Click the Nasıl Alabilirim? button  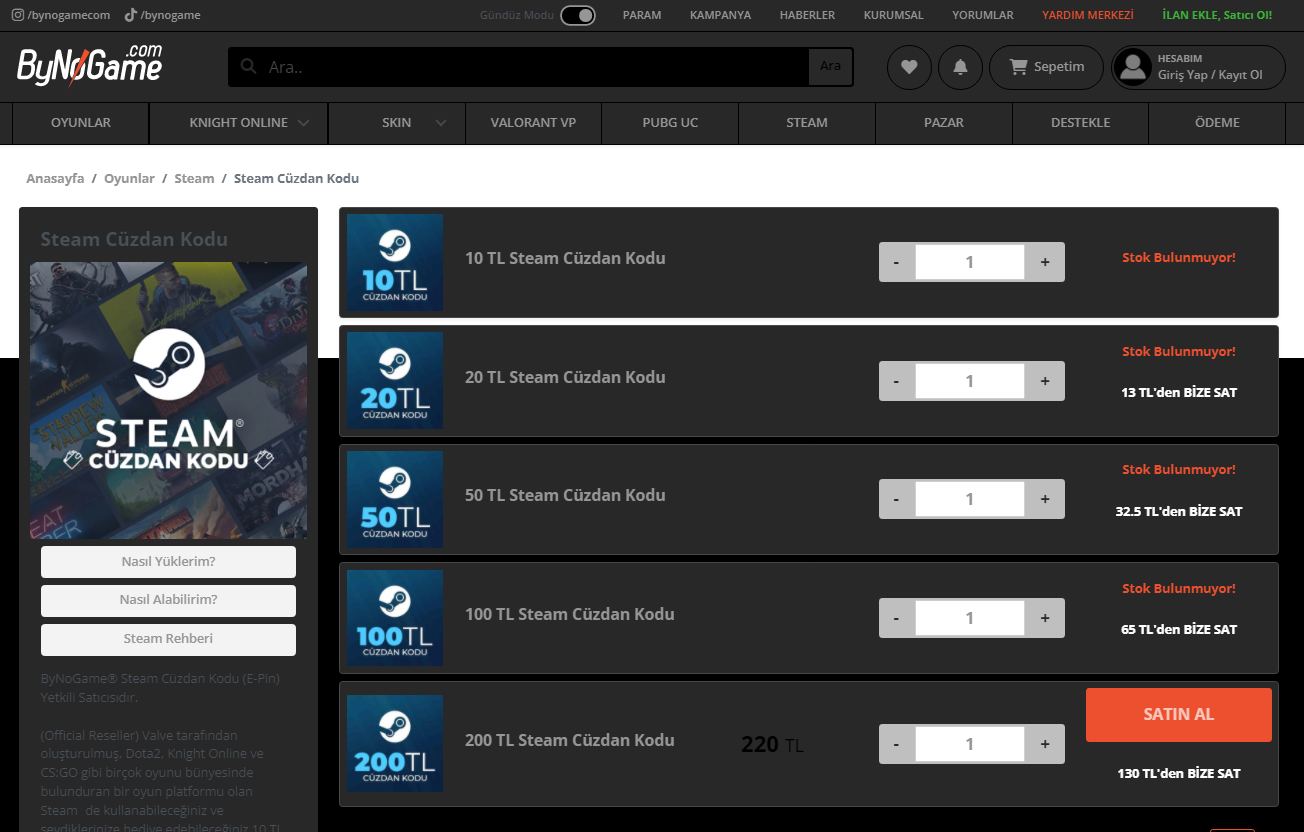(168, 601)
